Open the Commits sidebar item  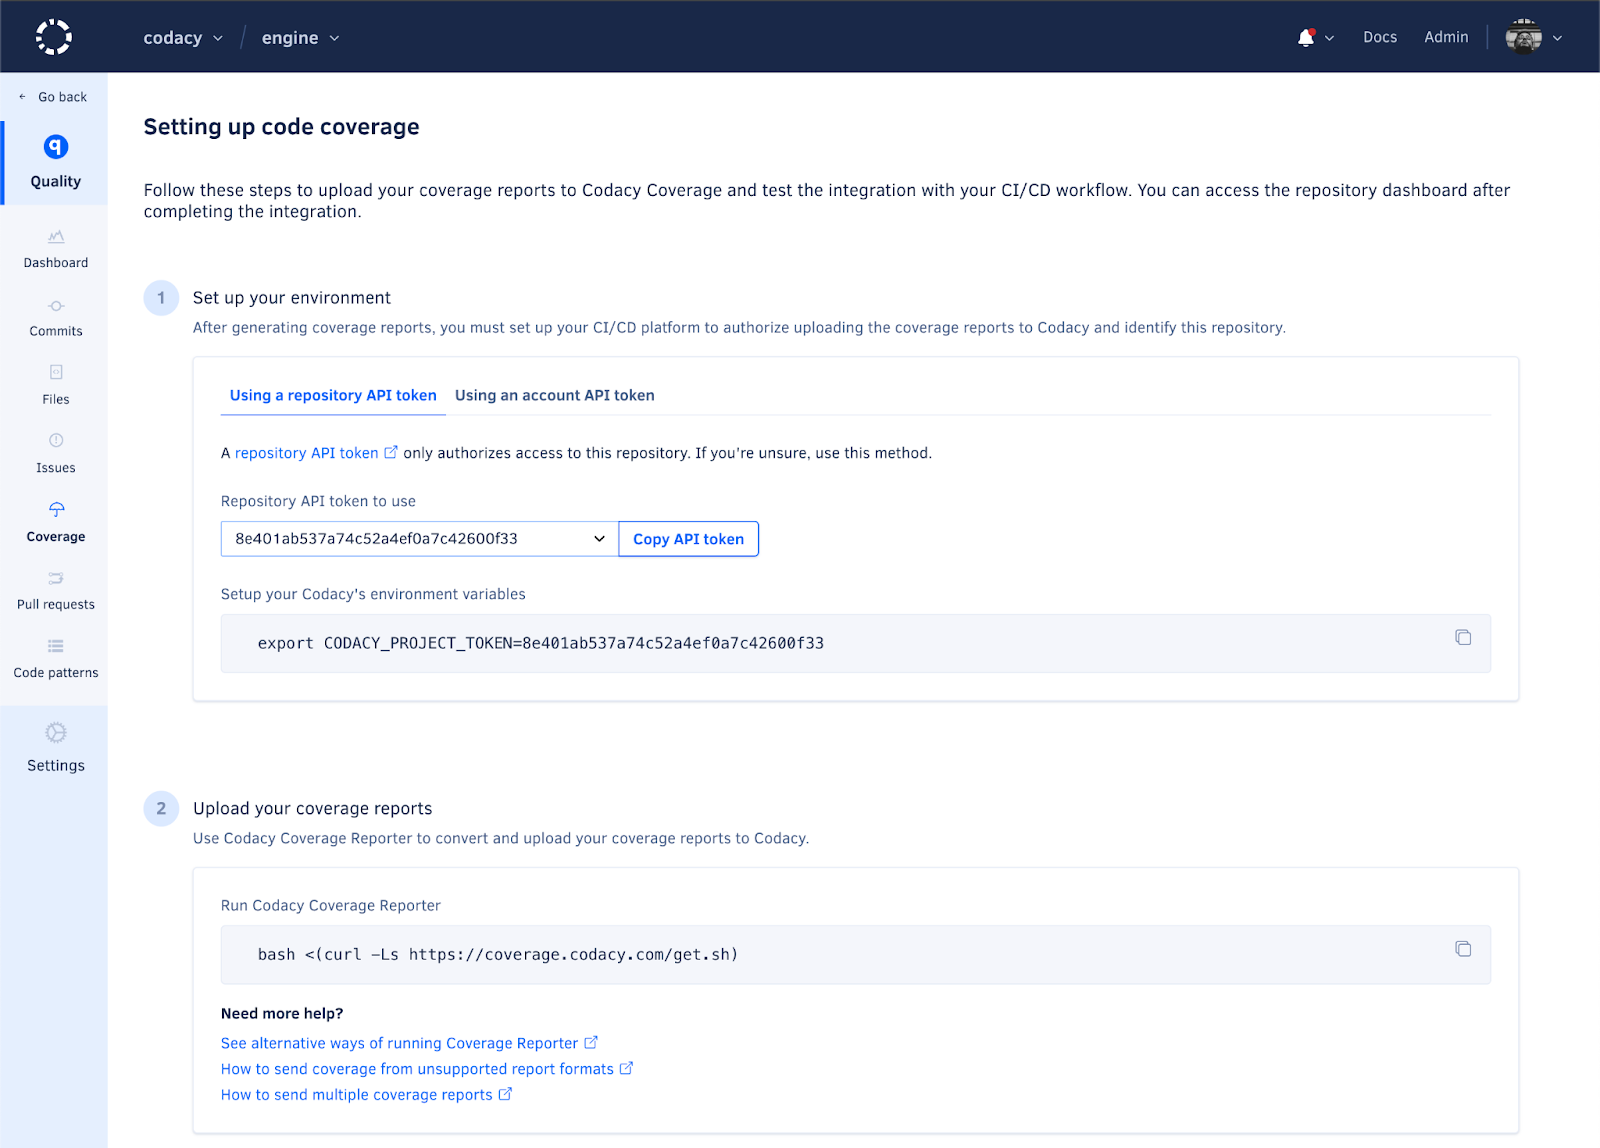[56, 318]
